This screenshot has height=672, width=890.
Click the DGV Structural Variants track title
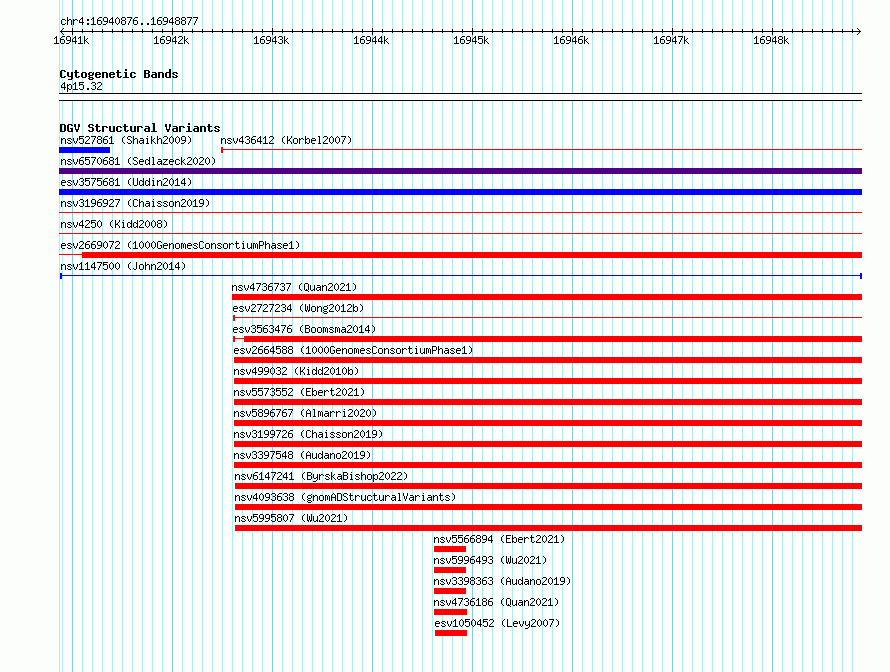tap(140, 128)
